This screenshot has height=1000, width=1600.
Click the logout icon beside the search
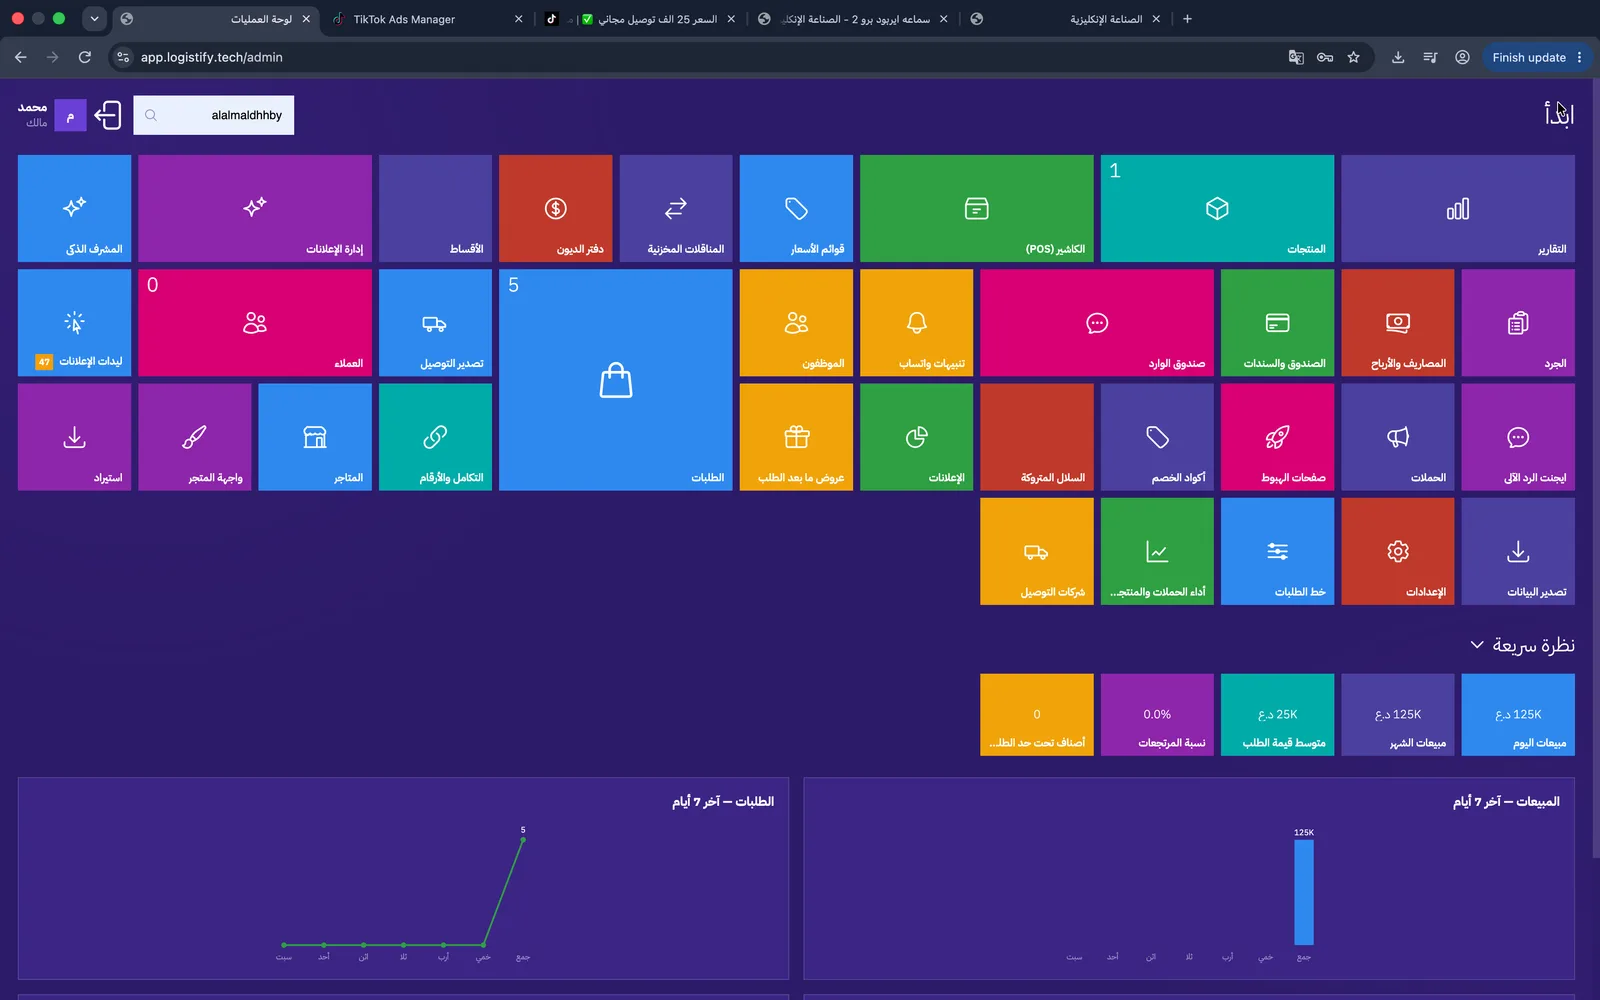tap(108, 115)
